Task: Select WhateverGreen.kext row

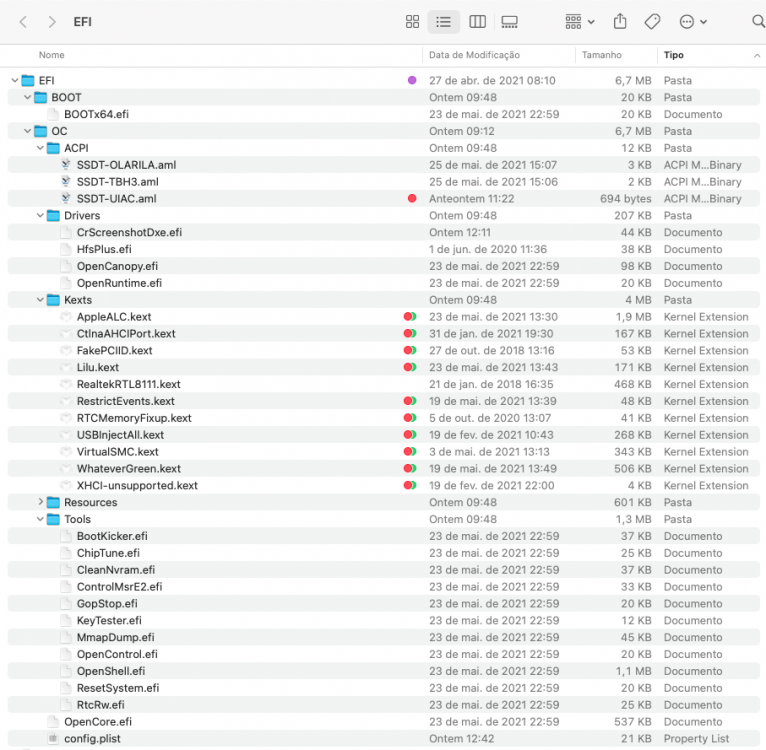Action: coord(383,469)
